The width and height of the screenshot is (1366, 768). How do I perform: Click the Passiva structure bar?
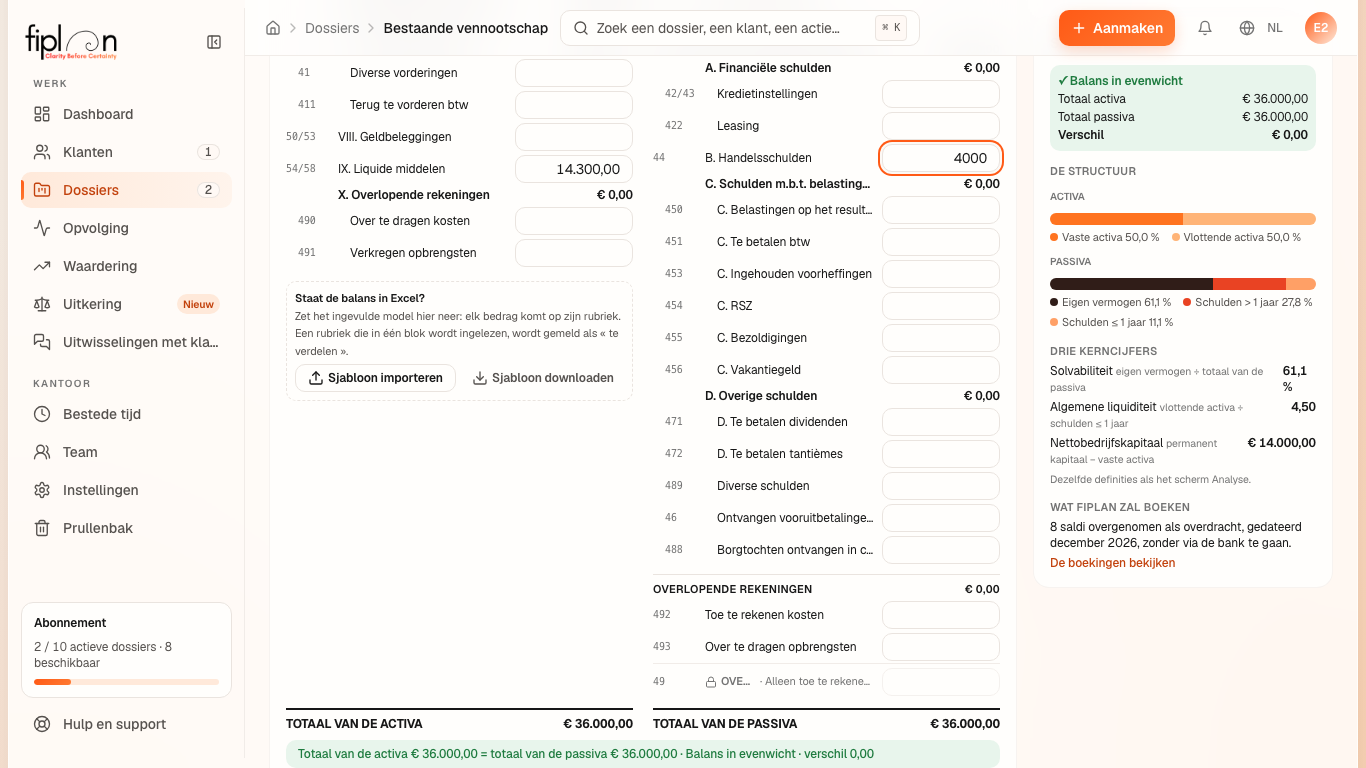(x=1183, y=284)
